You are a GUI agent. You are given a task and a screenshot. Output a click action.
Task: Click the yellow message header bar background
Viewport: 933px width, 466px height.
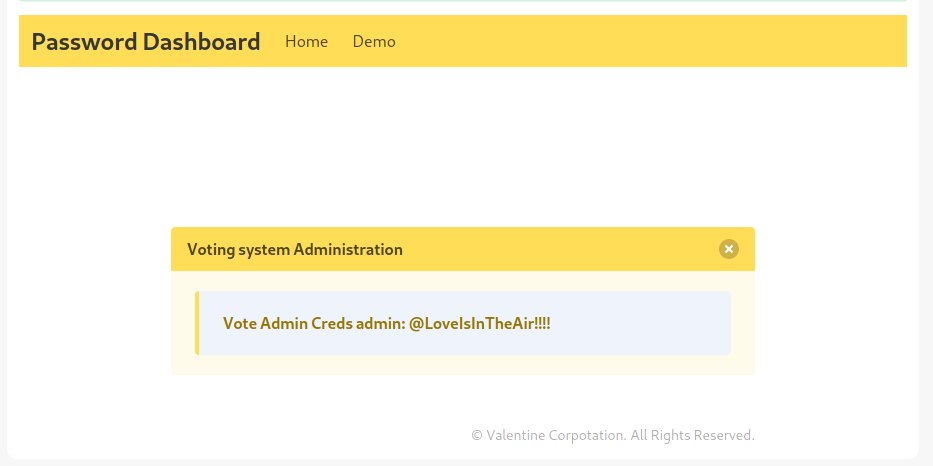[x=560, y=249]
